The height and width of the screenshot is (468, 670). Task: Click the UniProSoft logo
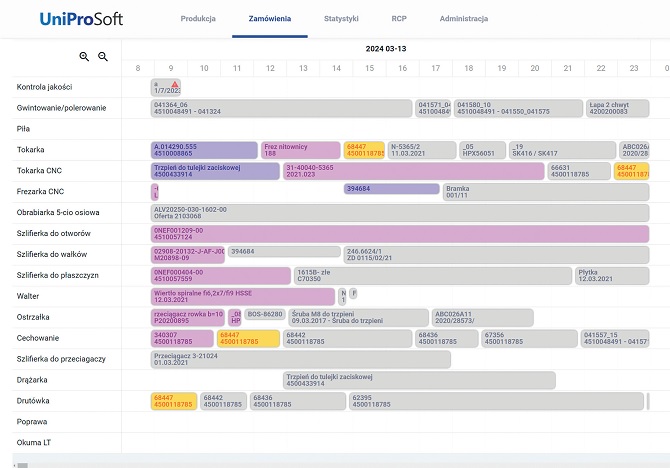(80, 19)
